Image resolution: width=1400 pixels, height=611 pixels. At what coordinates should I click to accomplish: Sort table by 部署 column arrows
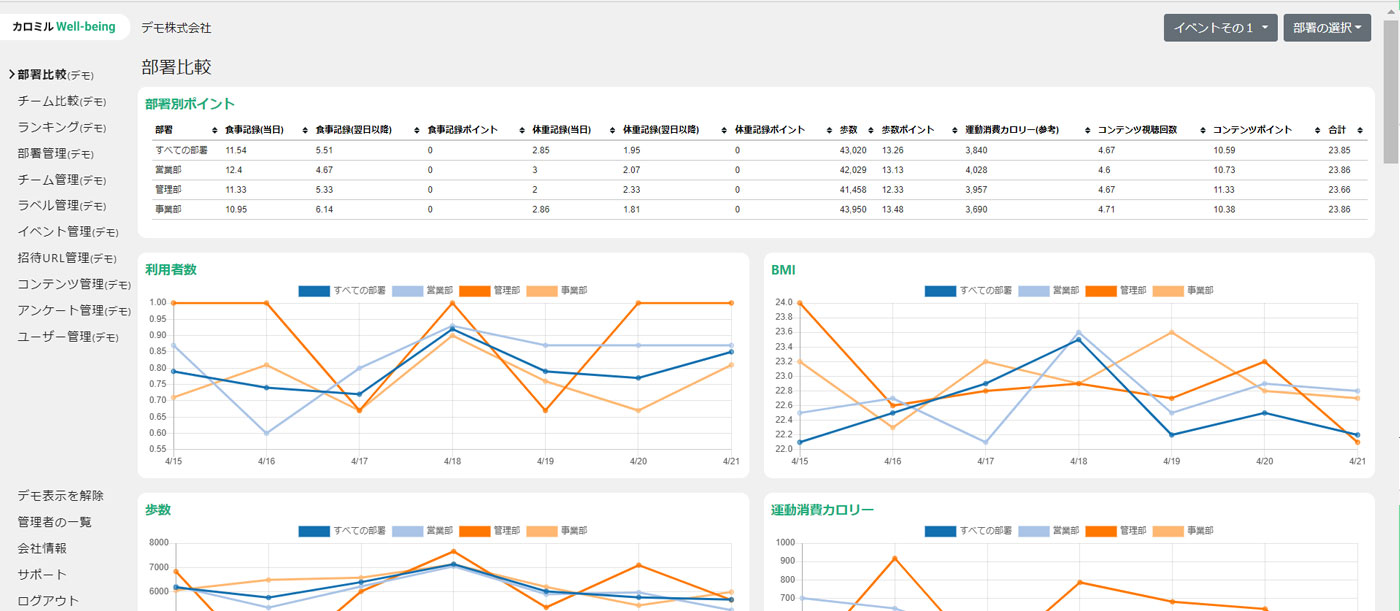[x=215, y=131]
